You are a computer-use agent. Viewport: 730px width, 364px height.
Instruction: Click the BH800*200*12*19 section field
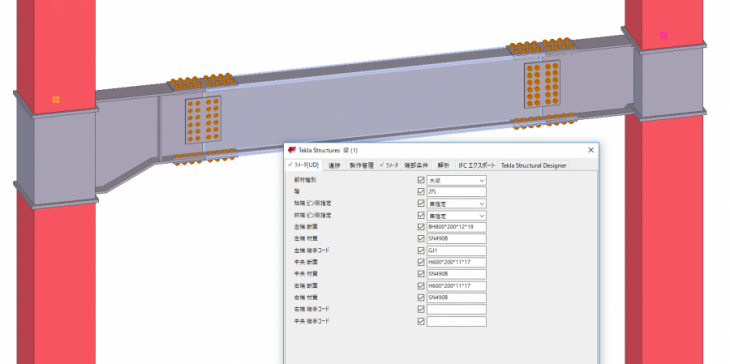click(457, 227)
